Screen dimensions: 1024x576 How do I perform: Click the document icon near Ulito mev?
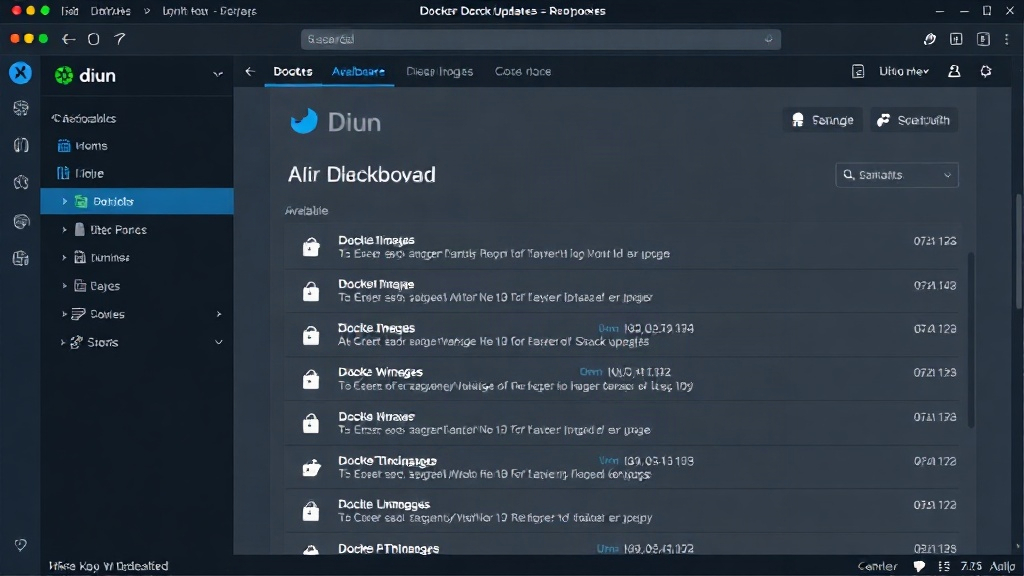click(858, 71)
